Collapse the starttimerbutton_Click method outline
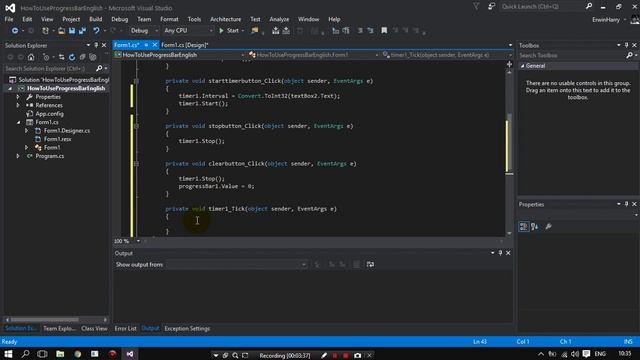The width and height of the screenshot is (640, 360). coord(136,81)
